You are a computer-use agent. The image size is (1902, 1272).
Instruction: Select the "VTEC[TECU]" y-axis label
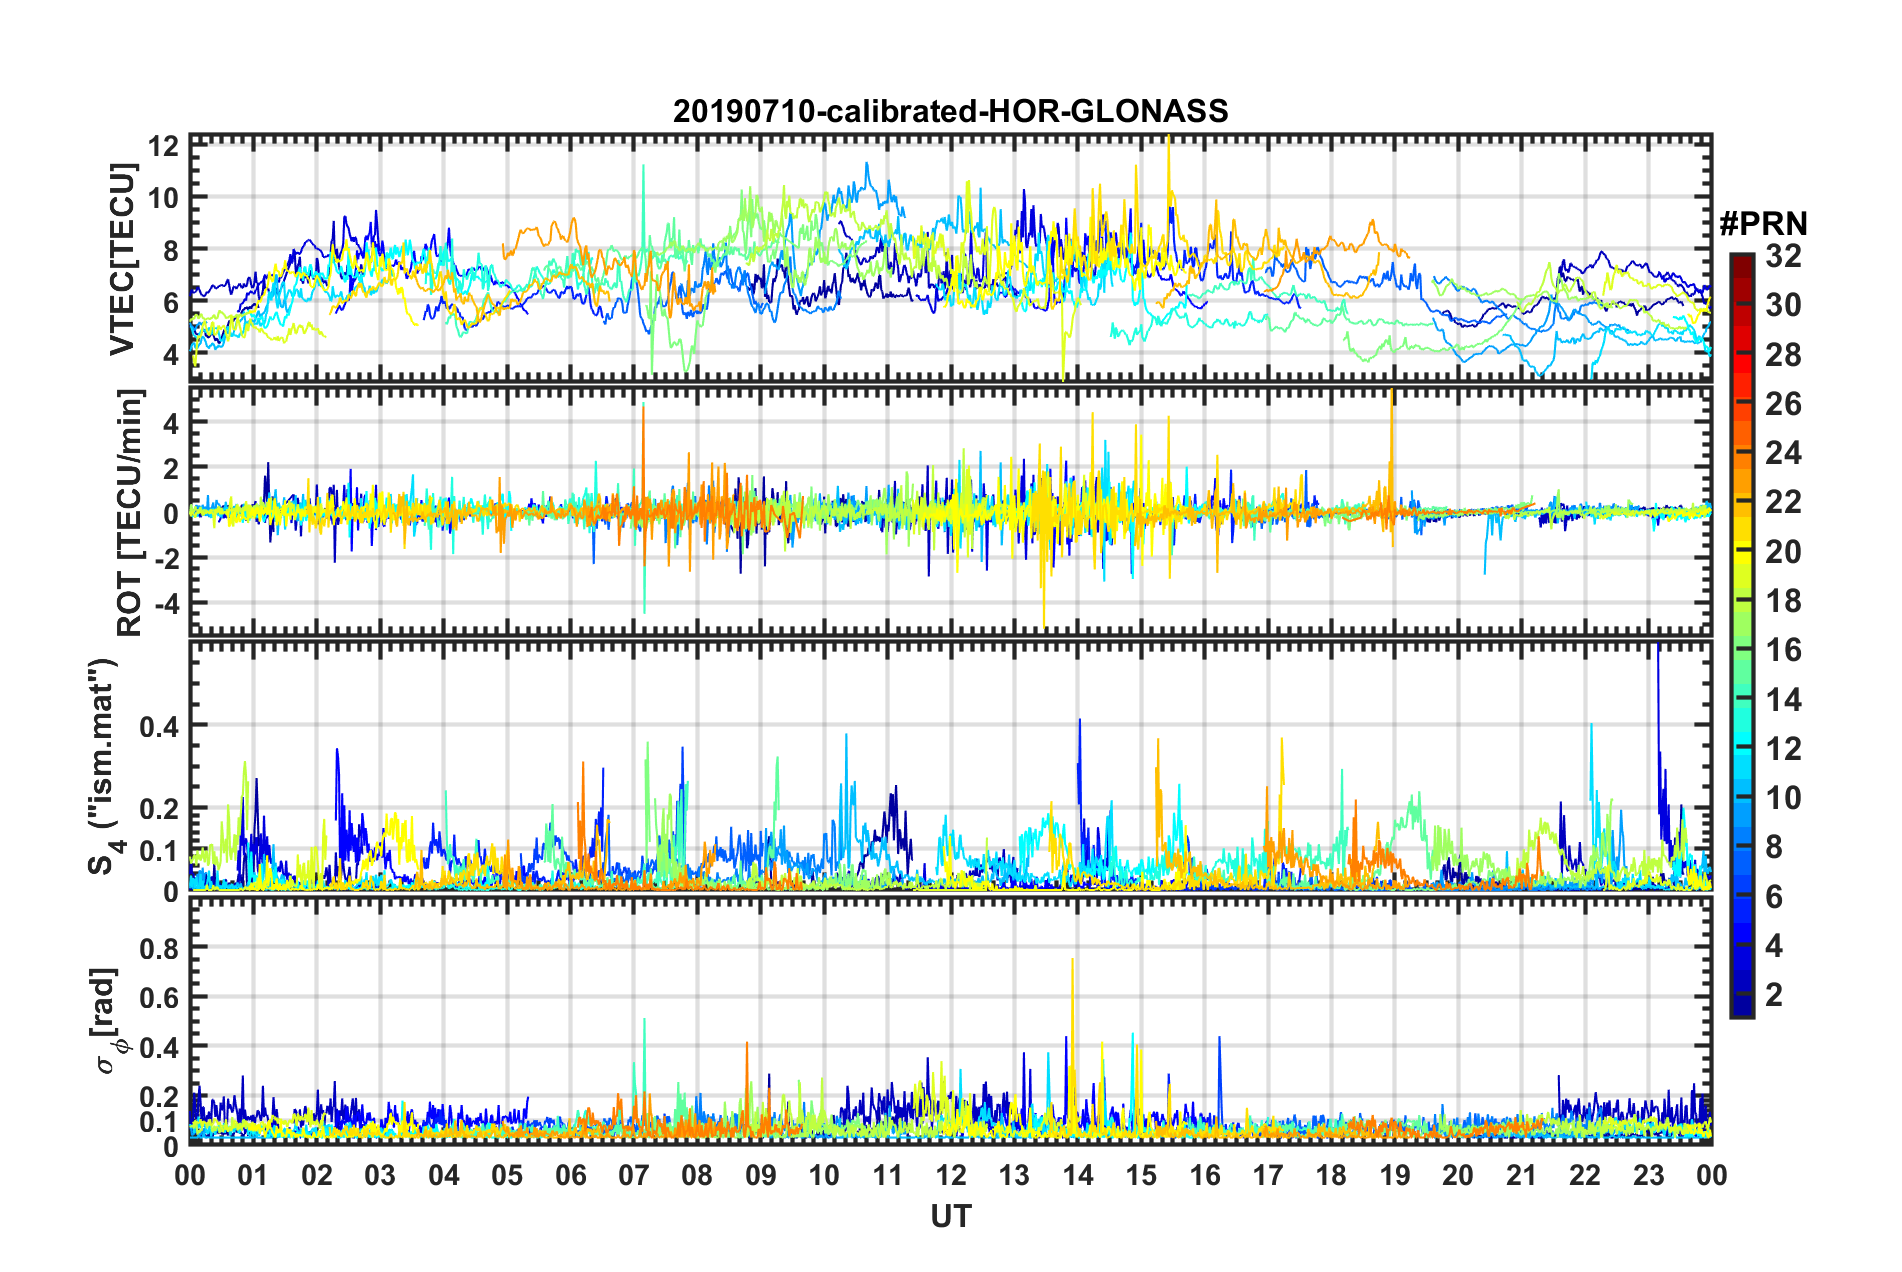pos(122,260)
